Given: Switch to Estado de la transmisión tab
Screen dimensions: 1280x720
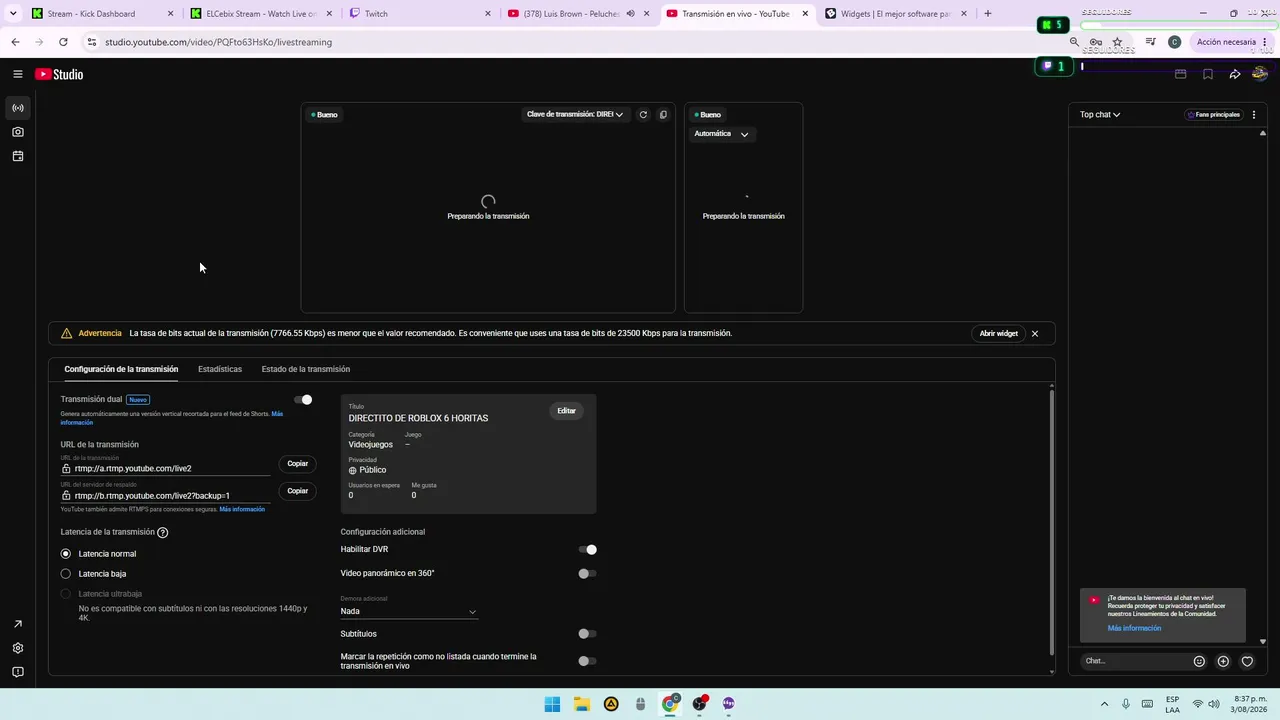Looking at the screenshot, I should point(306,369).
